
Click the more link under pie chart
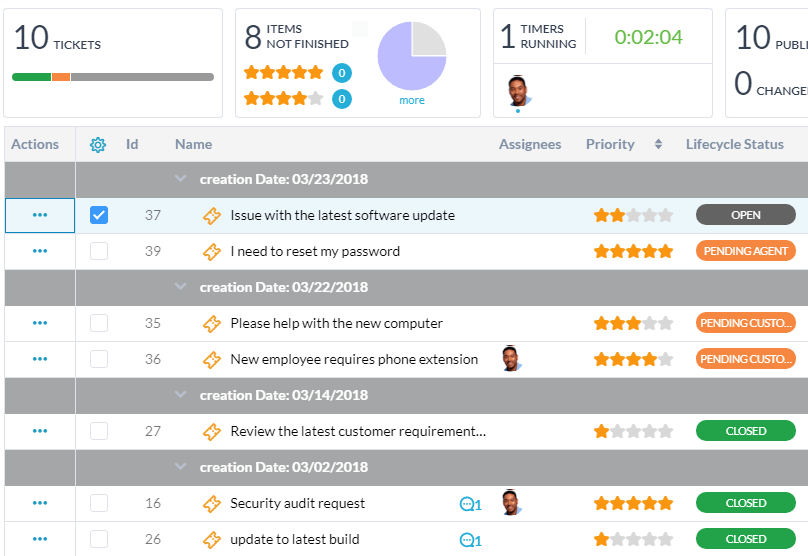click(x=412, y=100)
